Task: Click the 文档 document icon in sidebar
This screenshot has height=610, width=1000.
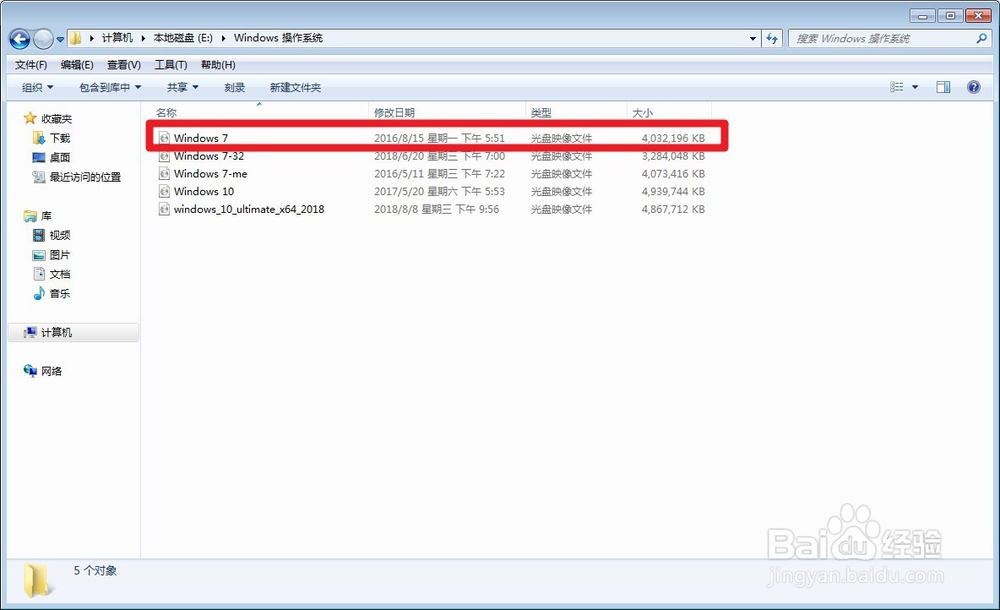Action: 39,274
